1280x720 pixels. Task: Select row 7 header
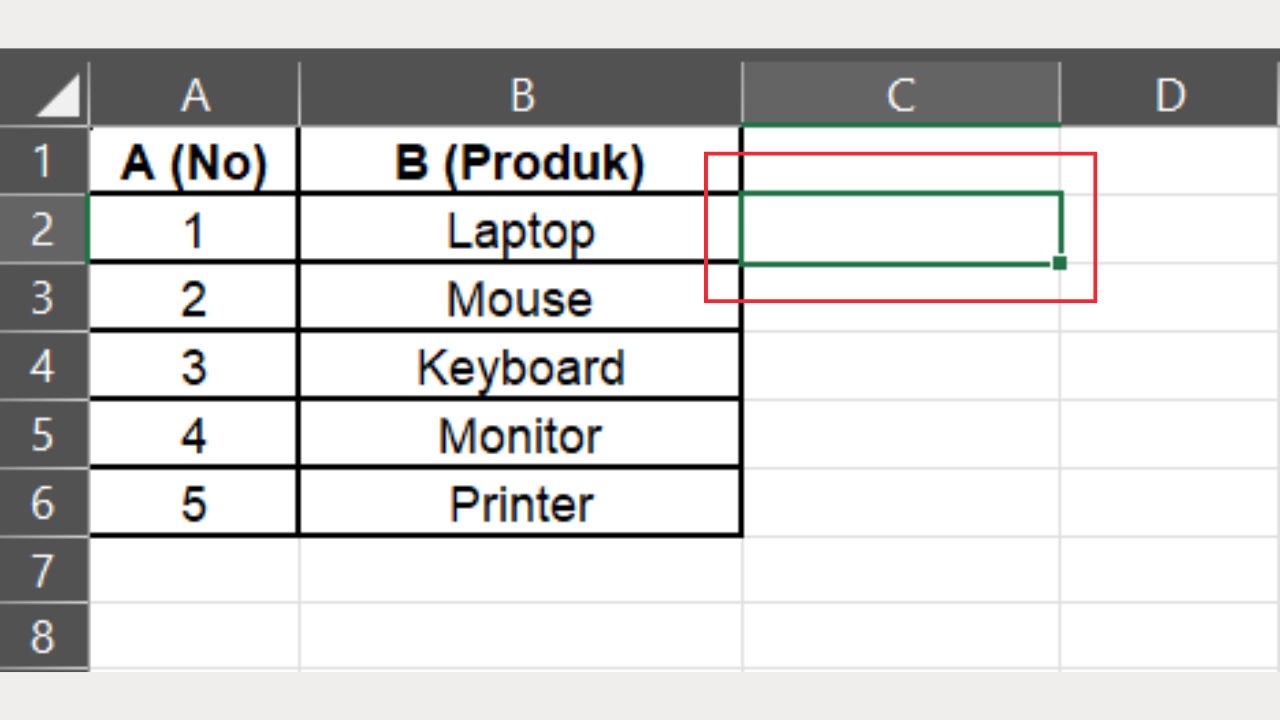click(44, 570)
